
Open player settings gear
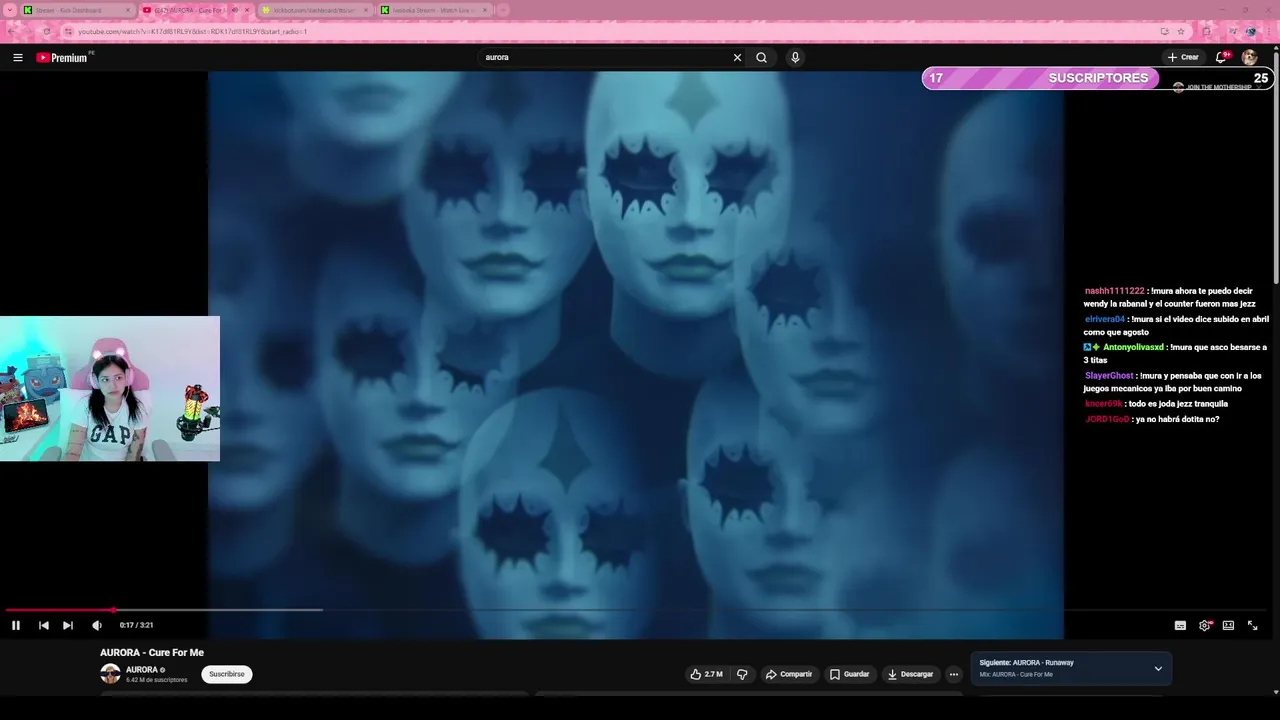1204,625
